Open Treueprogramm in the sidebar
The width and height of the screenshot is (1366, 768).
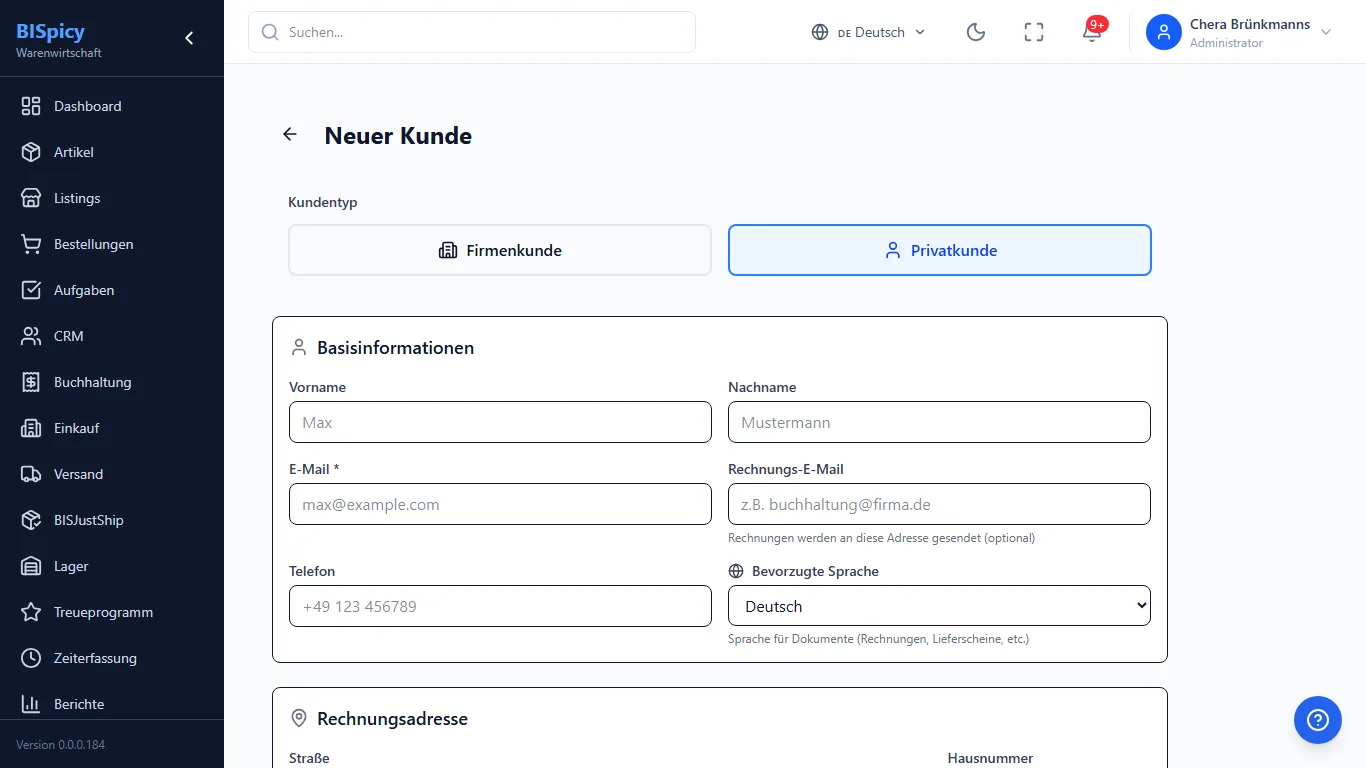[112, 612]
